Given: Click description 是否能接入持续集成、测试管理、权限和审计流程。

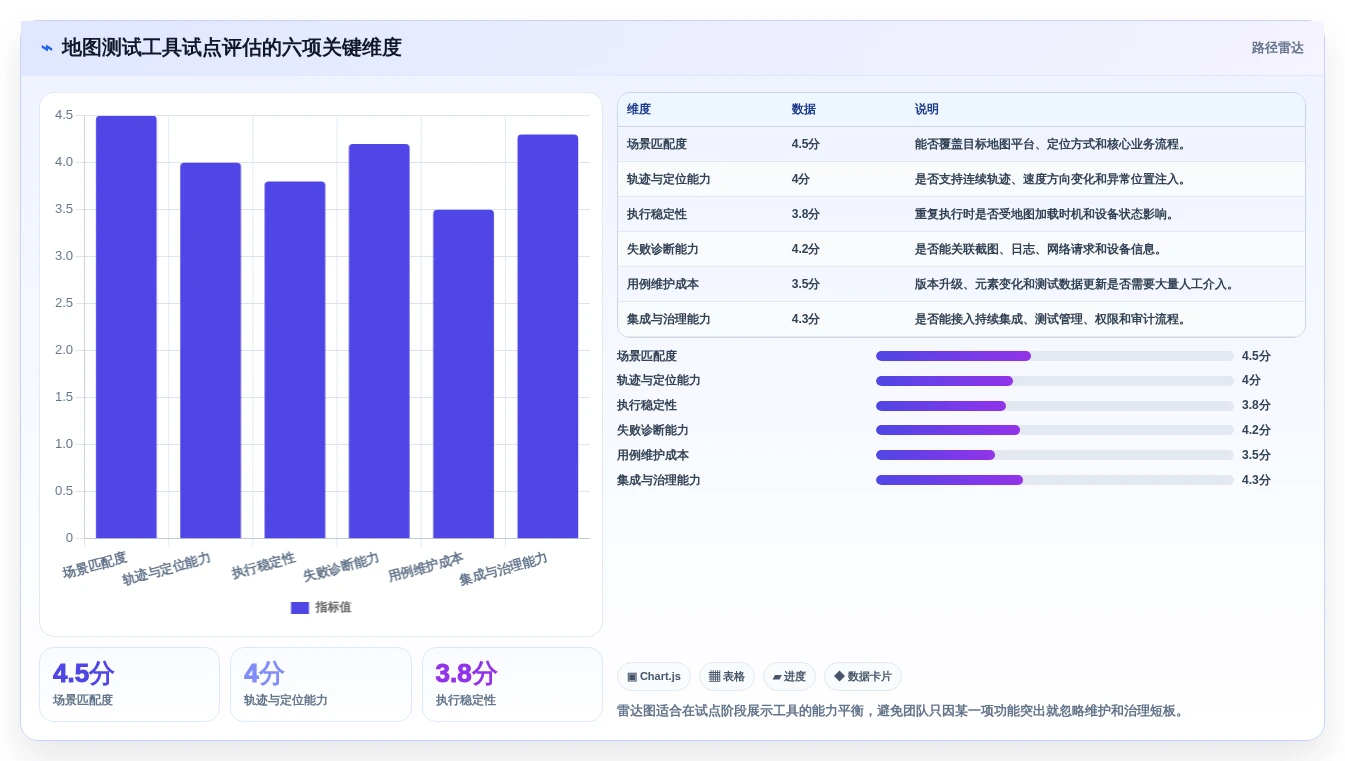Looking at the screenshot, I should (1050, 319).
